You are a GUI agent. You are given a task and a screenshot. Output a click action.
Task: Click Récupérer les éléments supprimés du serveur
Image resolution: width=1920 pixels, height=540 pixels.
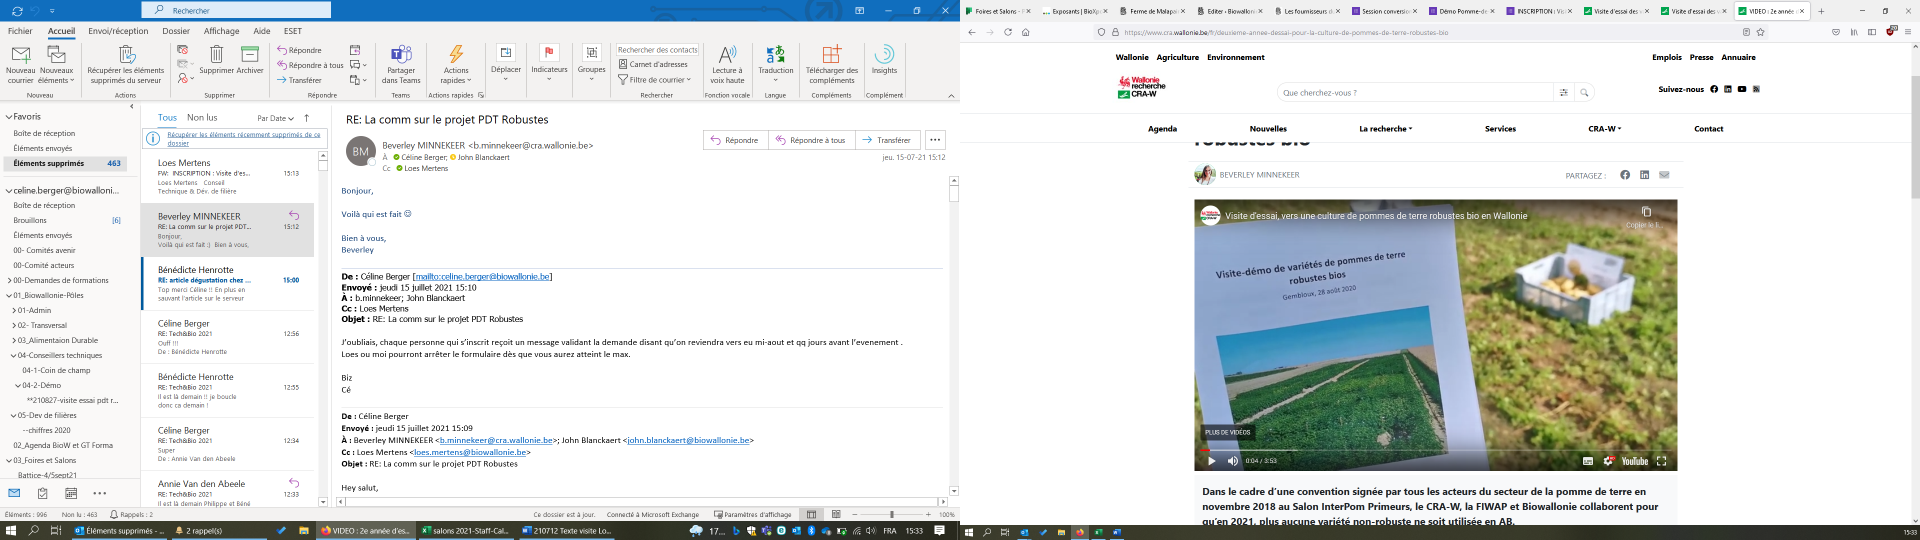click(x=125, y=64)
